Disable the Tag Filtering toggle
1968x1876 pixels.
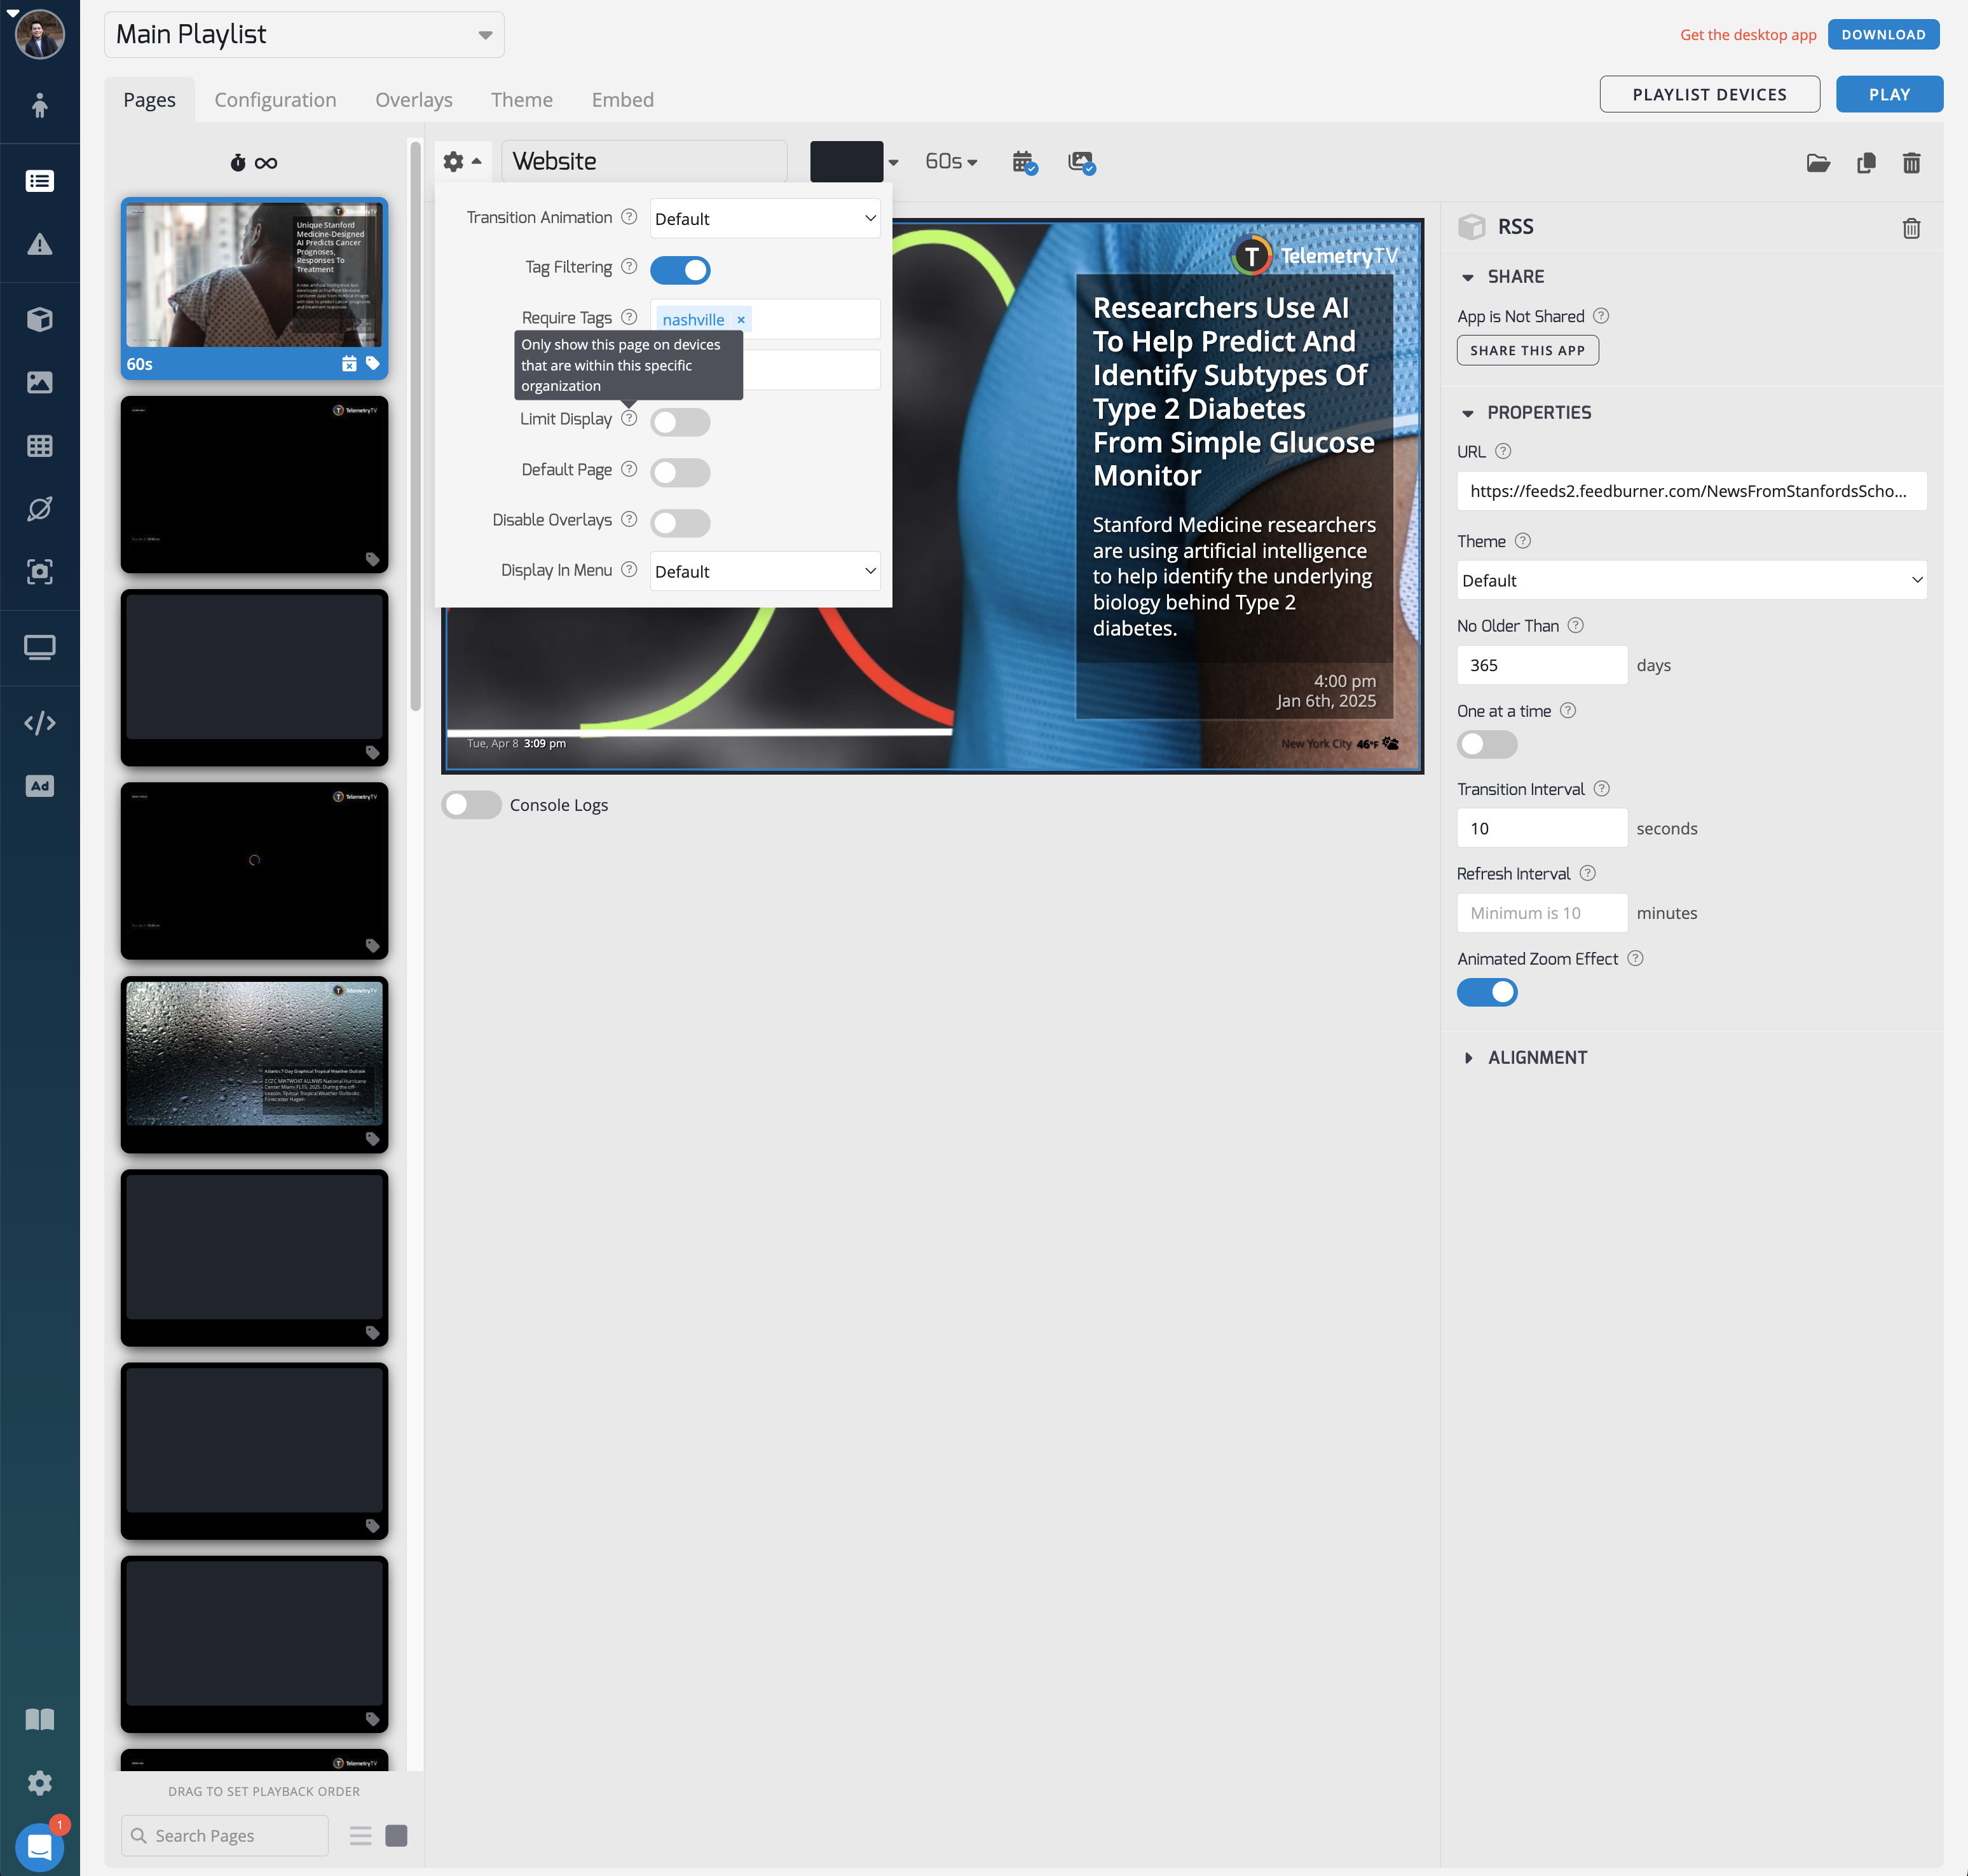[680, 270]
